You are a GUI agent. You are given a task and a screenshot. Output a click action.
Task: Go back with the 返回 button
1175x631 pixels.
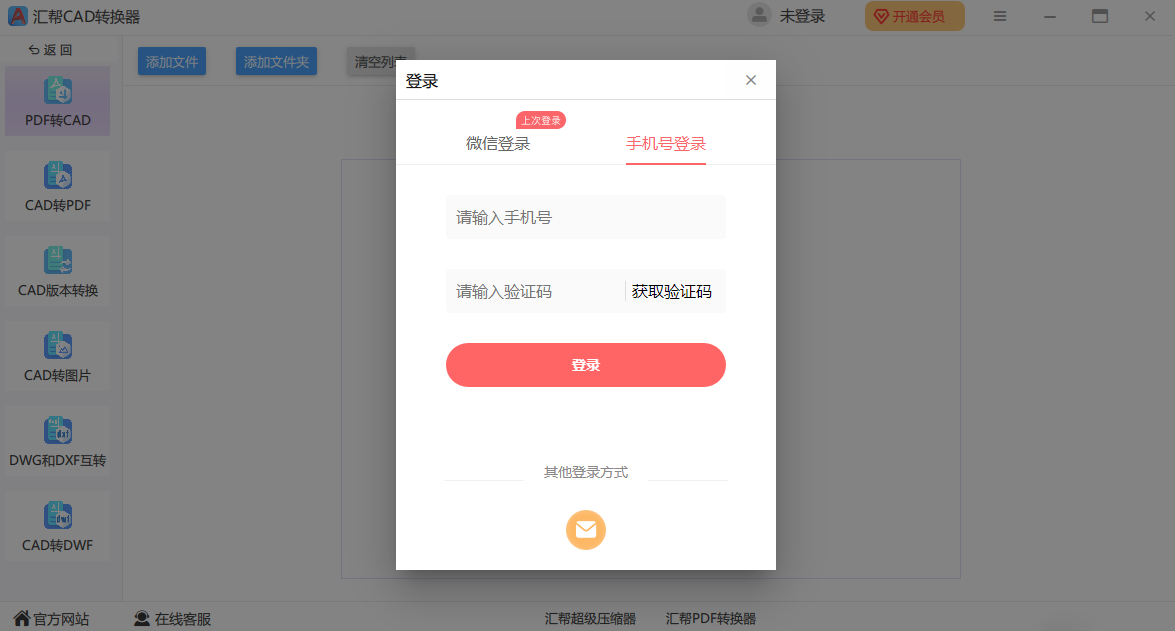click(x=50, y=50)
